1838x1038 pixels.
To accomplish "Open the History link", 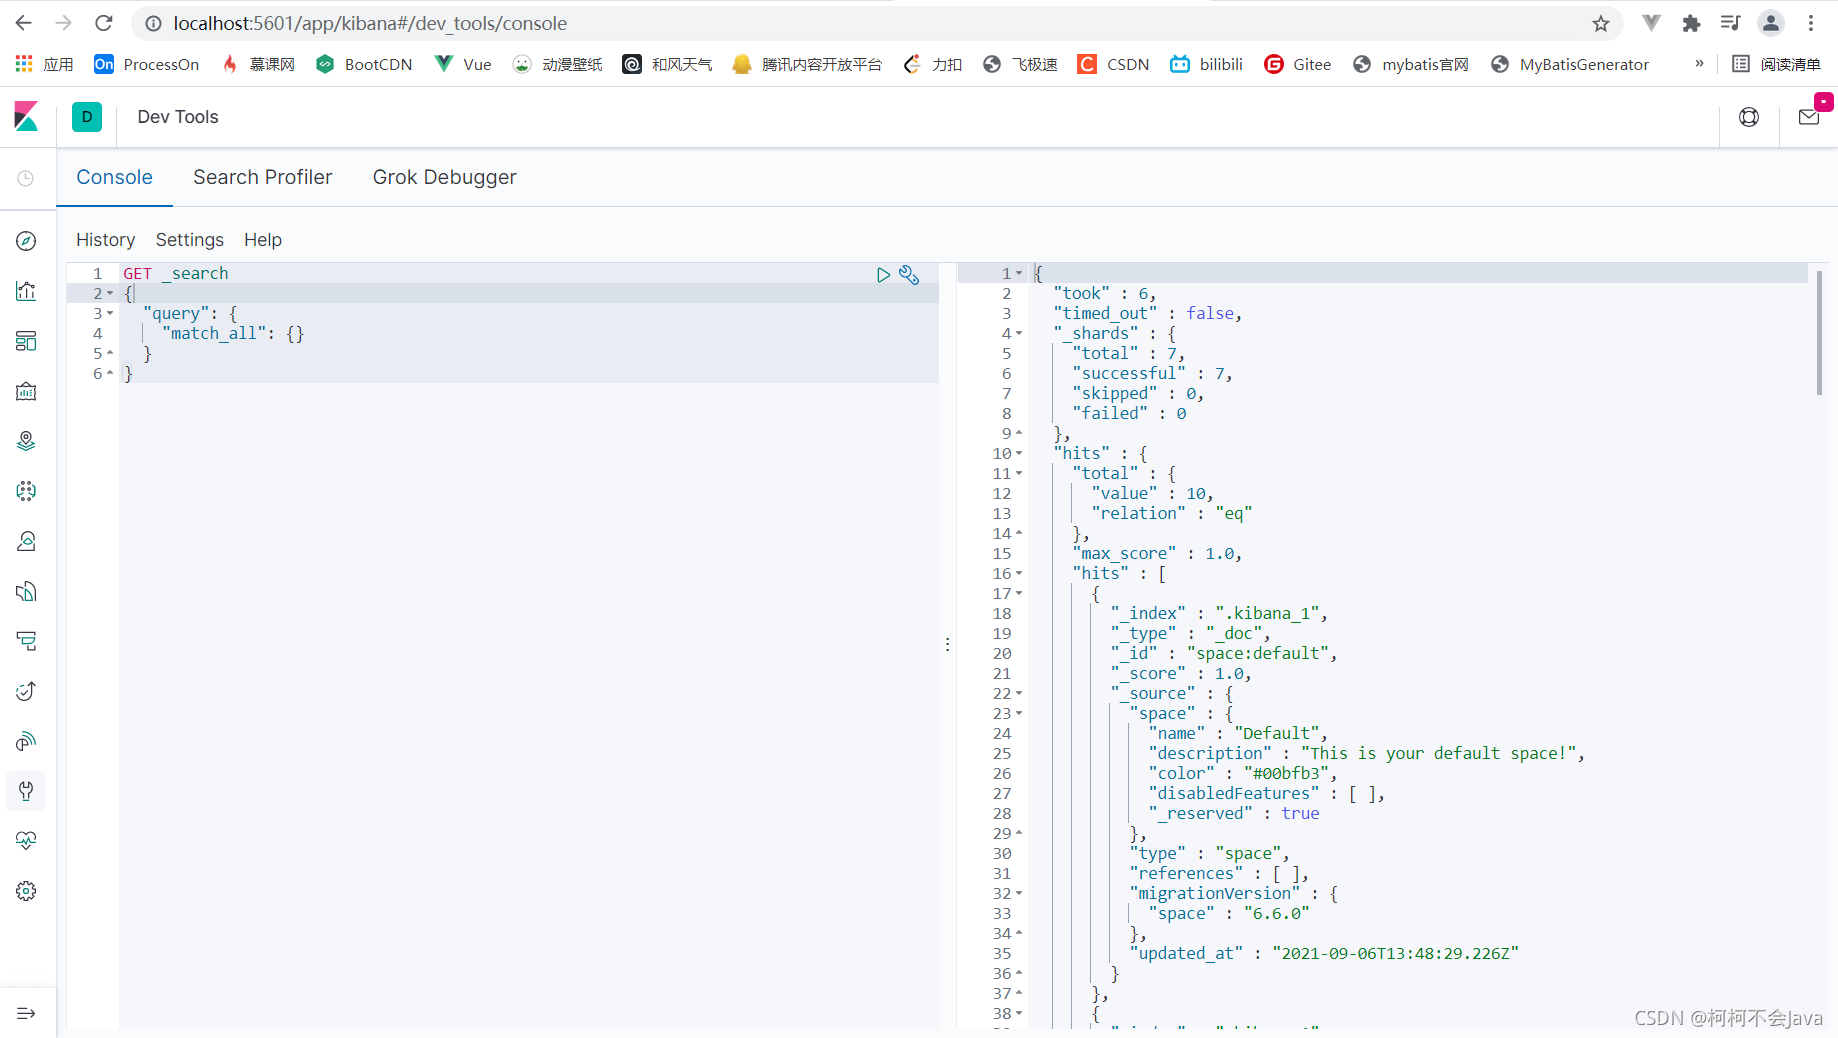I will coord(105,240).
